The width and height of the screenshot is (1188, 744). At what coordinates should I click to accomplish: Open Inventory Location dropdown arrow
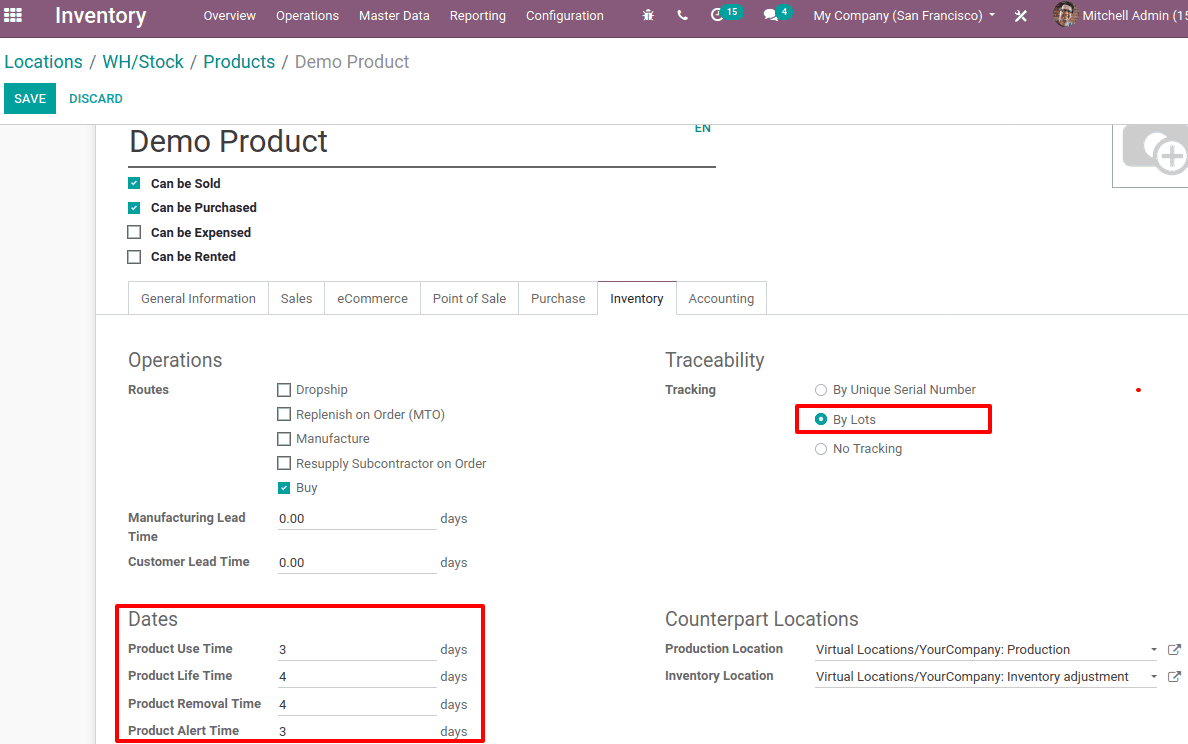pos(1154,677)
